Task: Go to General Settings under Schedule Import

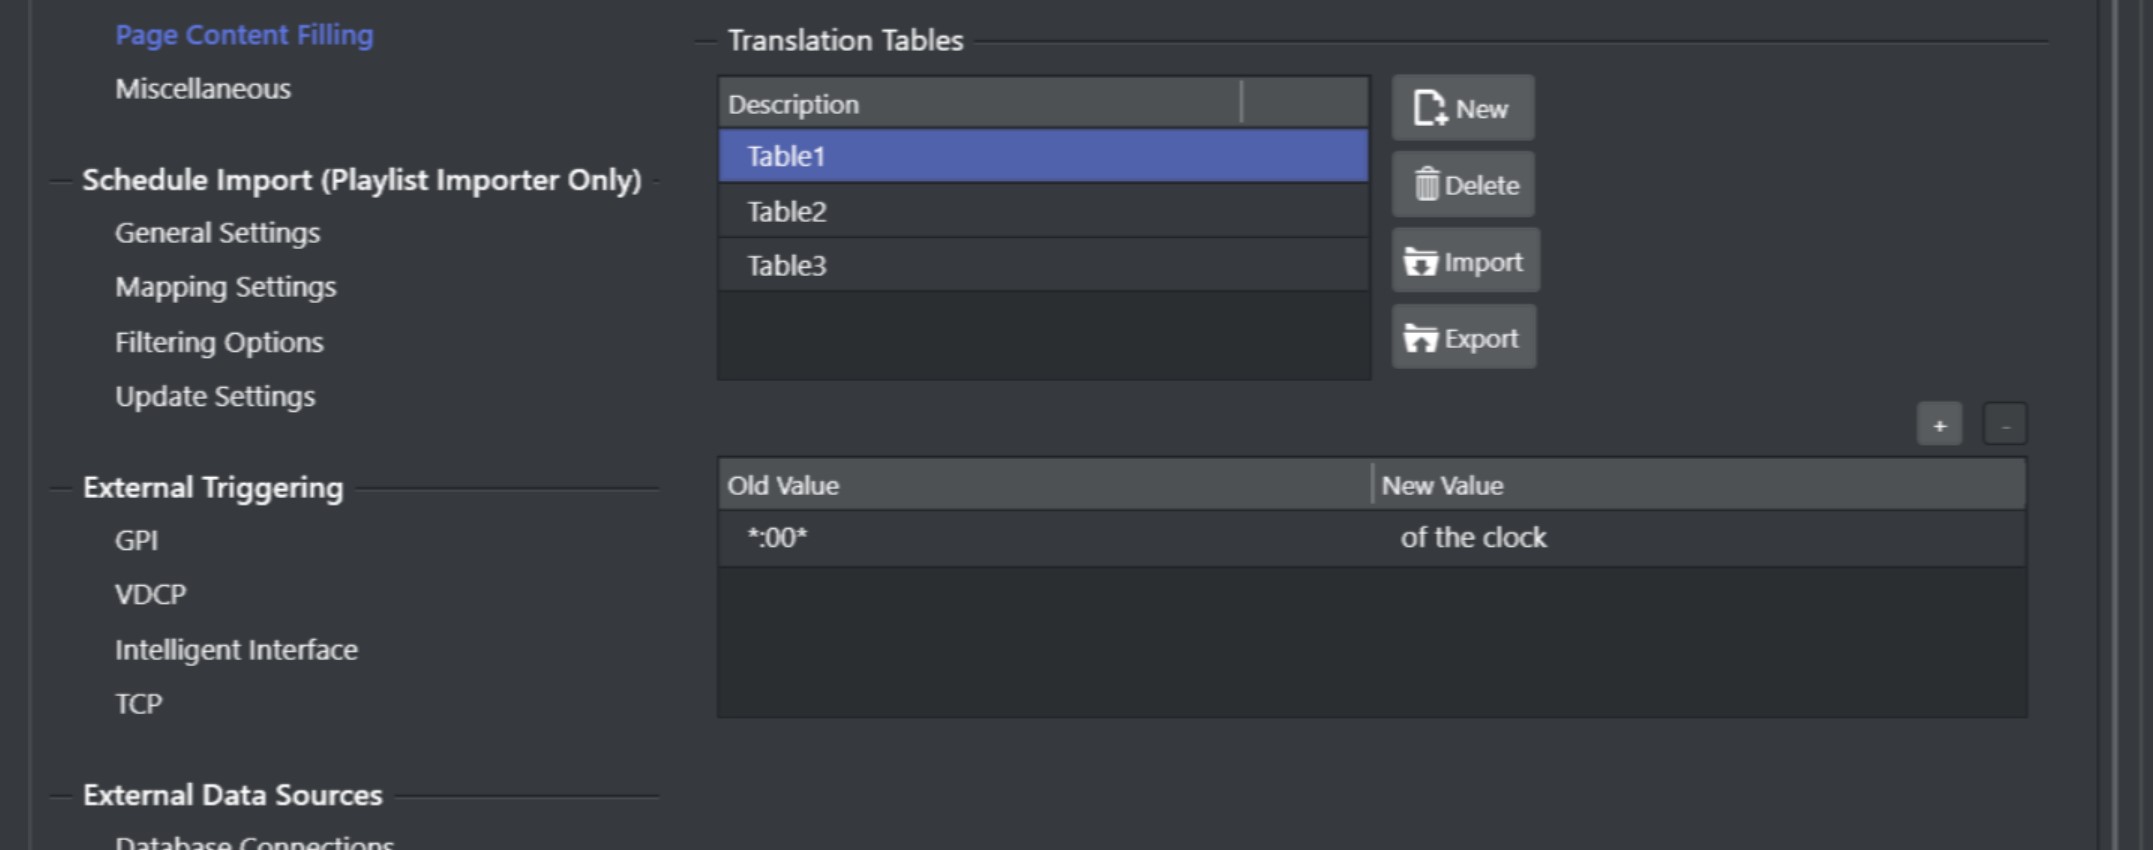Action: [x=217, y=233]
